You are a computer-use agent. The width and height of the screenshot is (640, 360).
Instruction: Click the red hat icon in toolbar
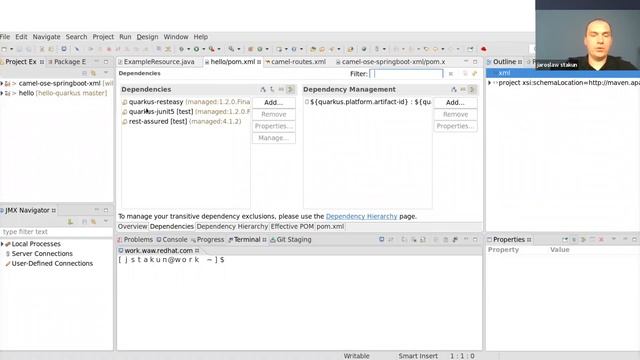[x=484, y=49]
